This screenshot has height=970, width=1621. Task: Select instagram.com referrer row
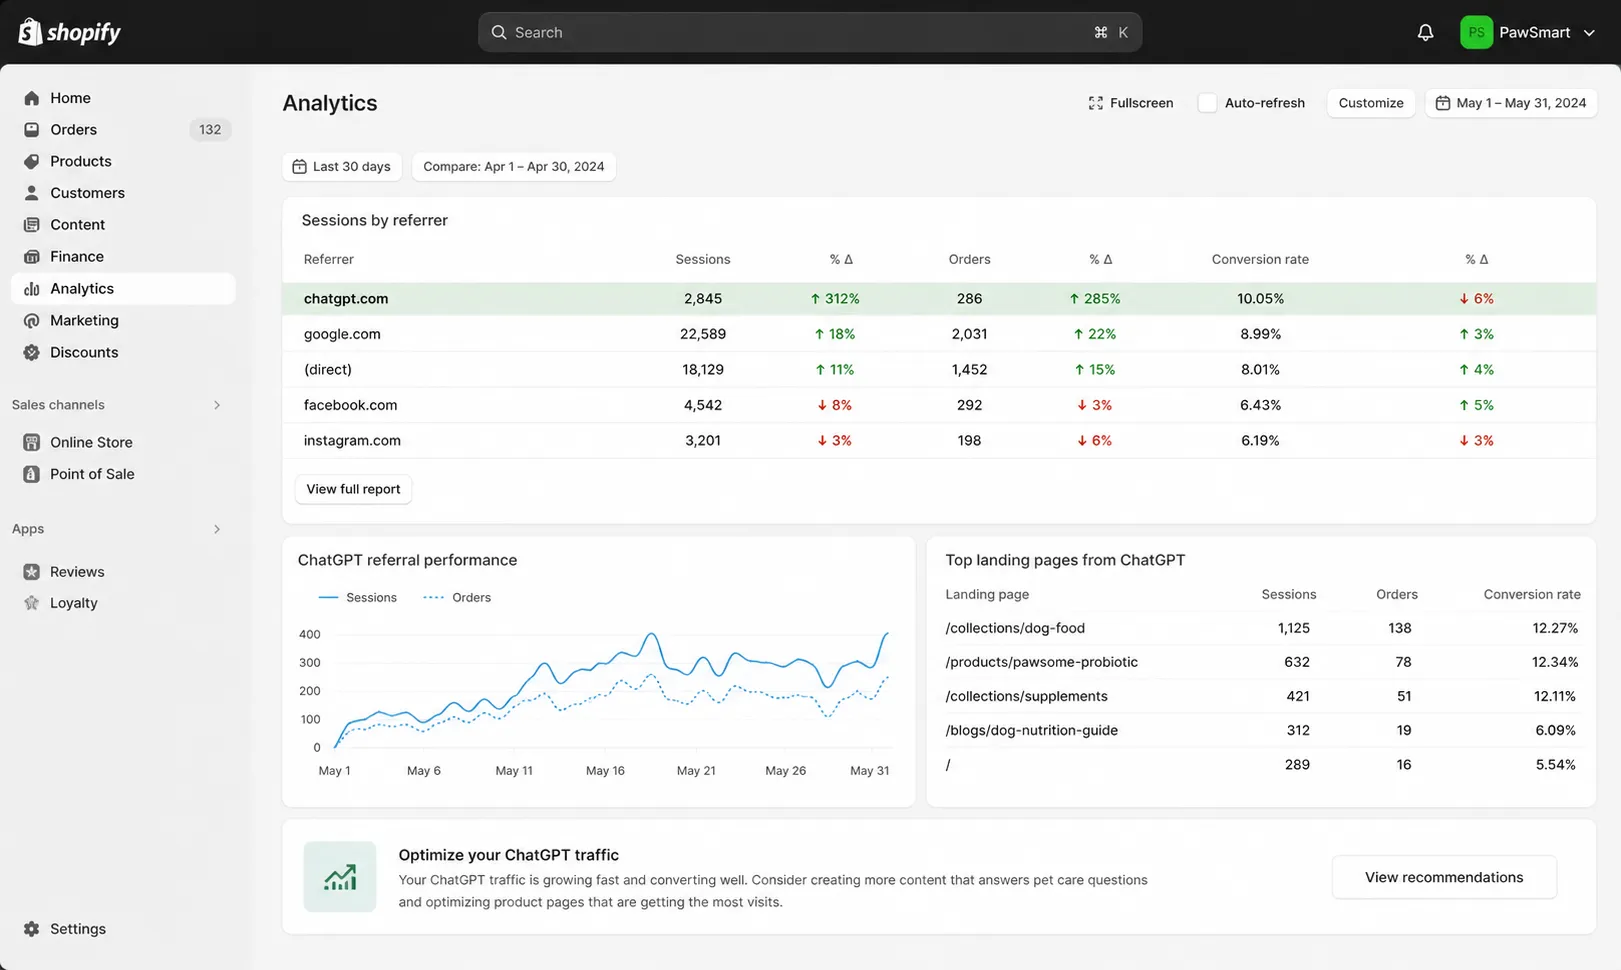click(x=939, y=441)
